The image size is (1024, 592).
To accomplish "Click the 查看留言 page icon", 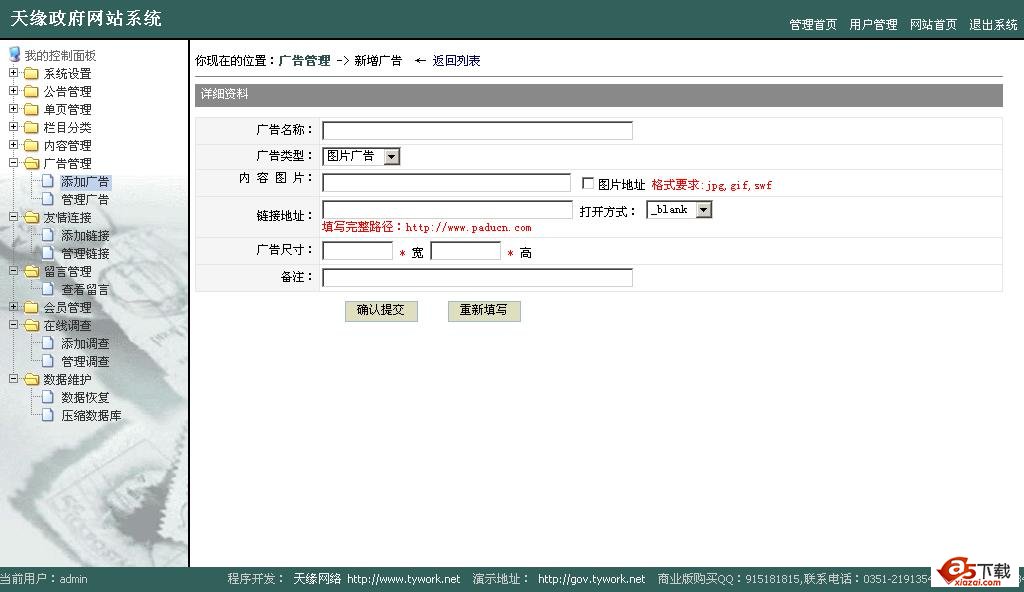I will coord(48,290).
